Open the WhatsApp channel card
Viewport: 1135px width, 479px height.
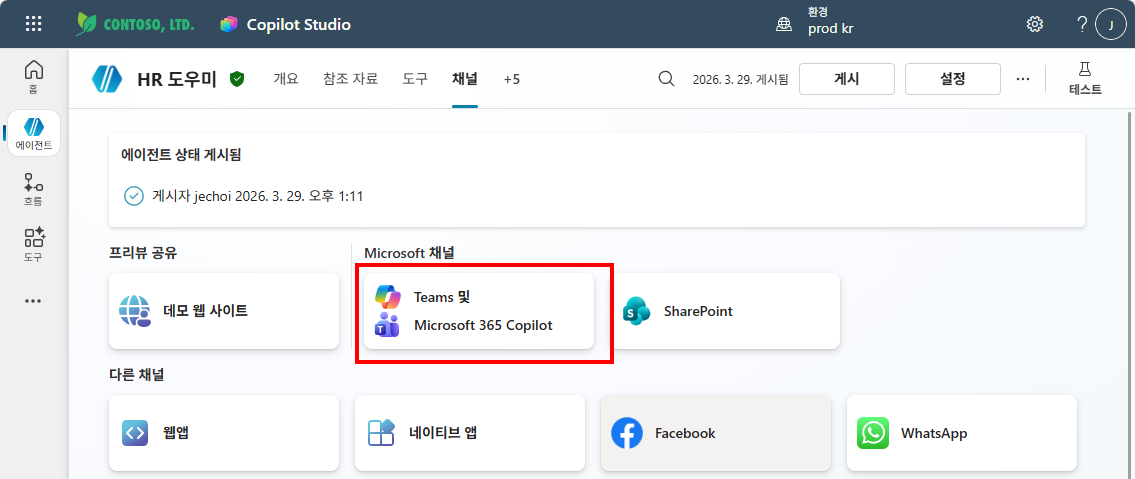point(962,433)
